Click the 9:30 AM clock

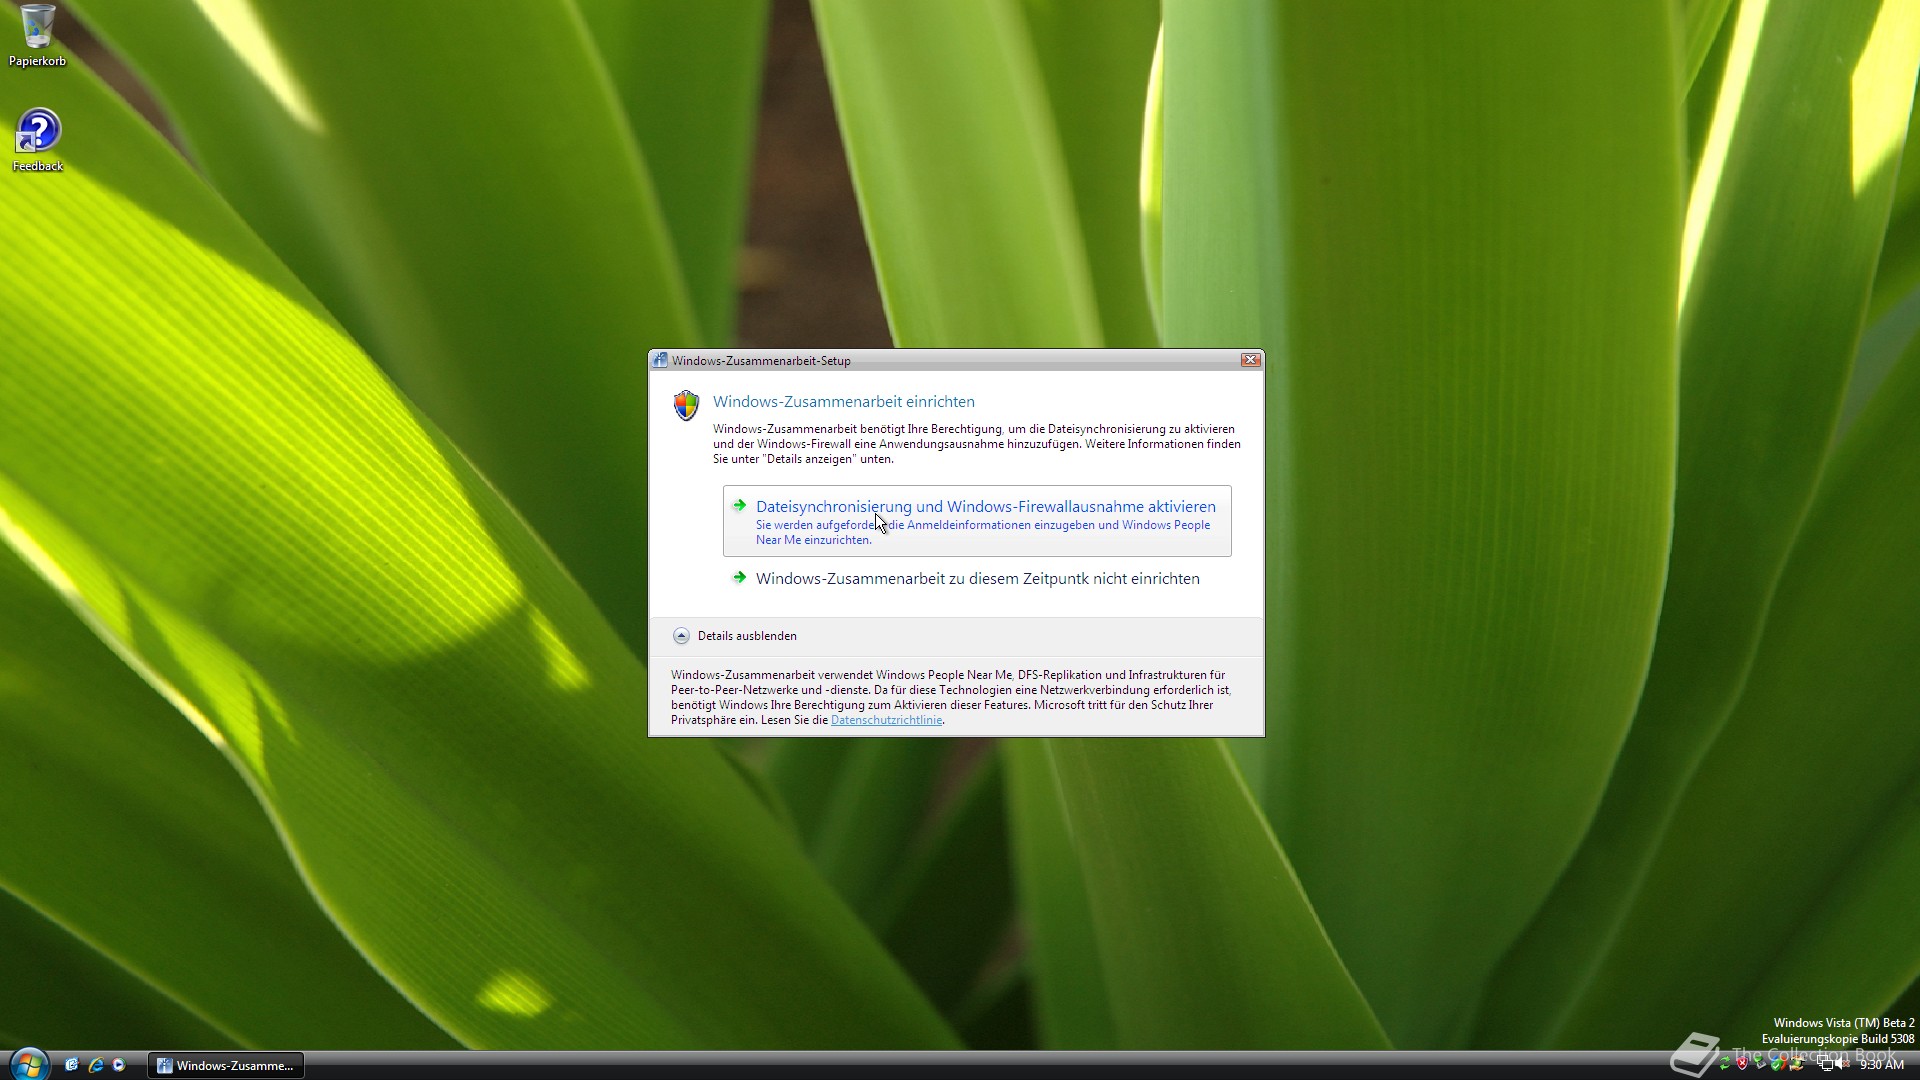pos(1882,1065)
